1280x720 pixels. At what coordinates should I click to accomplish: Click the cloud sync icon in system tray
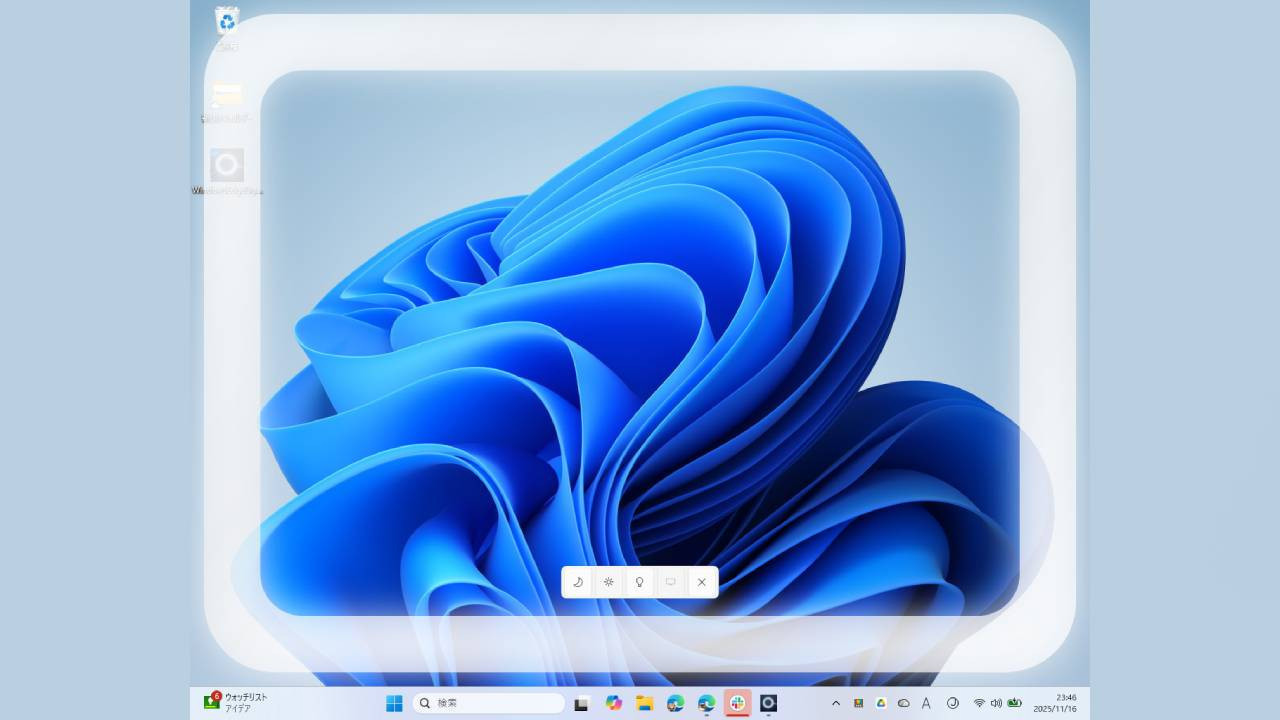click(x=902, y=703)
